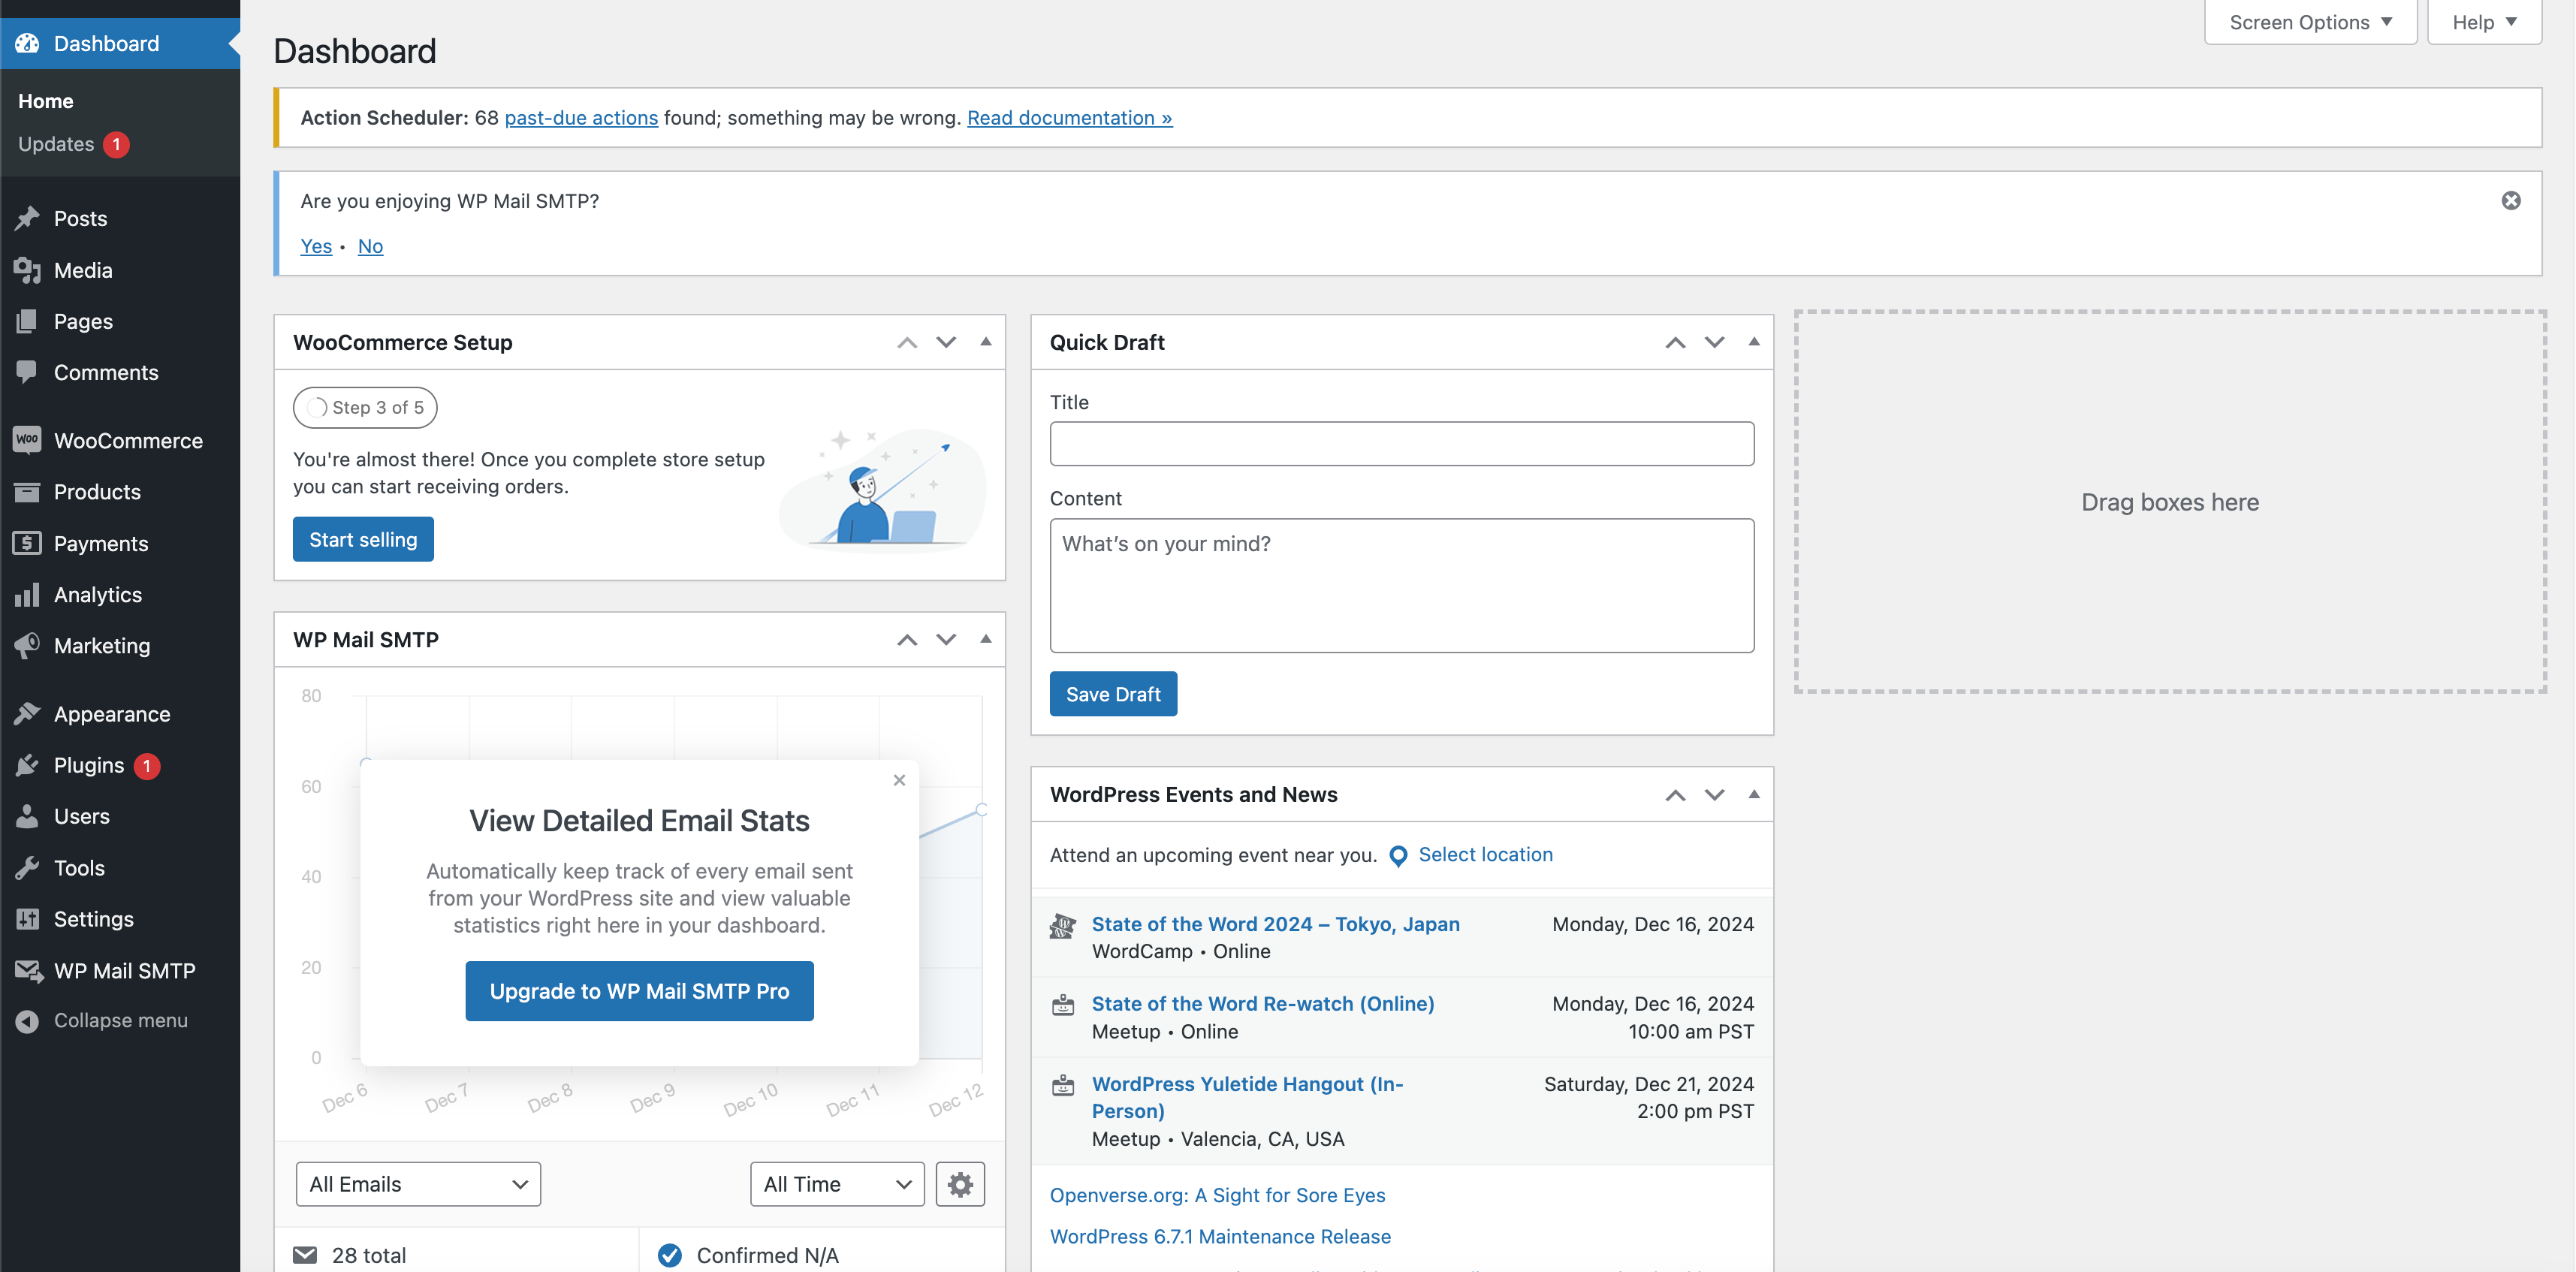The height and width of the screenshot is (1272, 2576).
Task: Open the Read documentation link
Action: point(1069,118)
